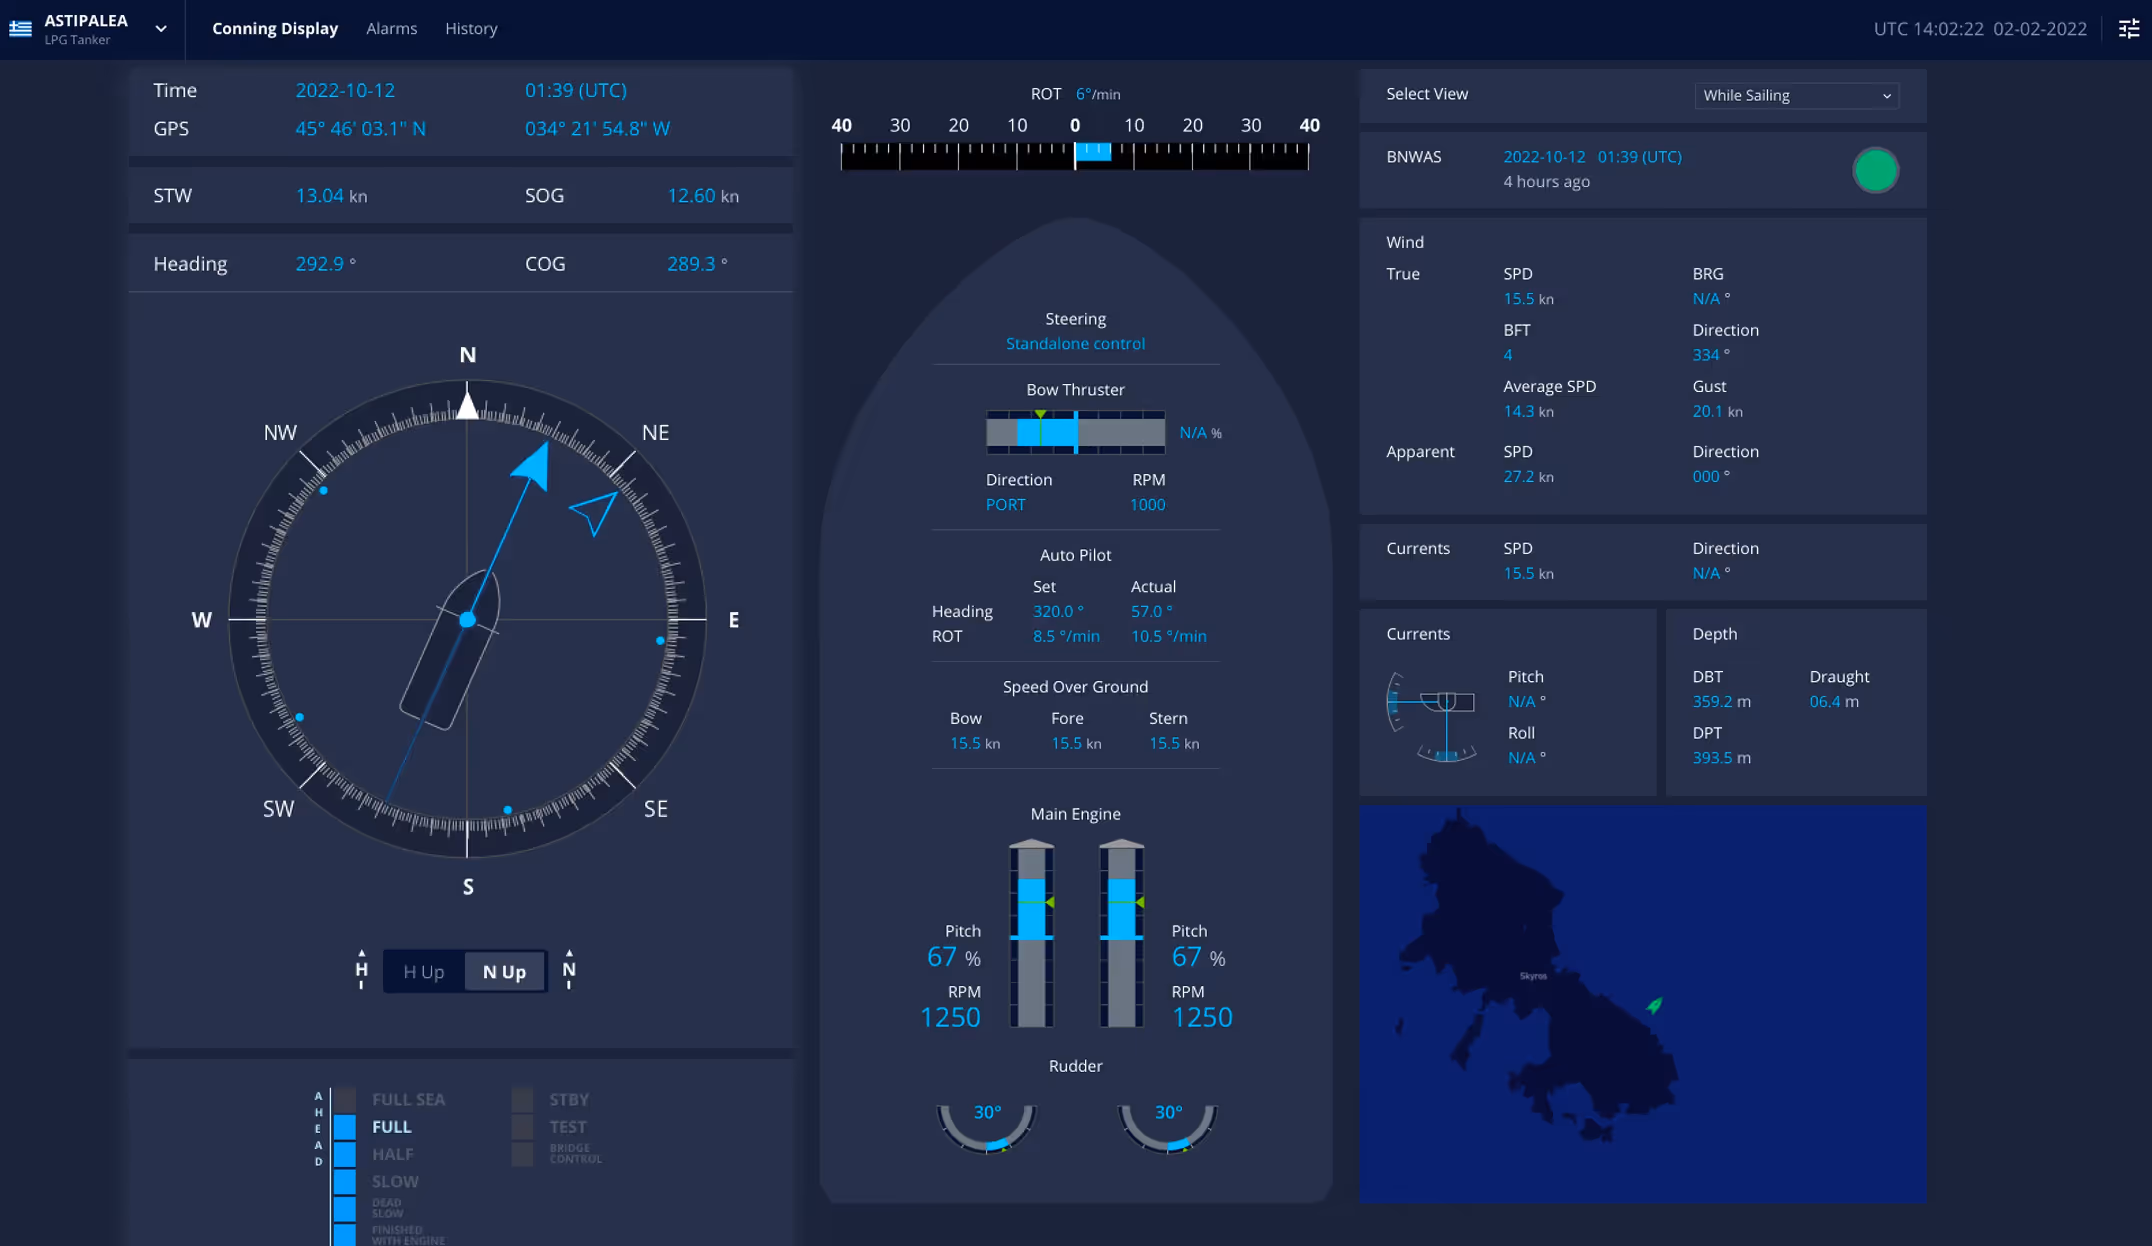Click the north-up arrow icon beside N Up
Viewport: 2152px width, 1246px height.
click(568, 970)
